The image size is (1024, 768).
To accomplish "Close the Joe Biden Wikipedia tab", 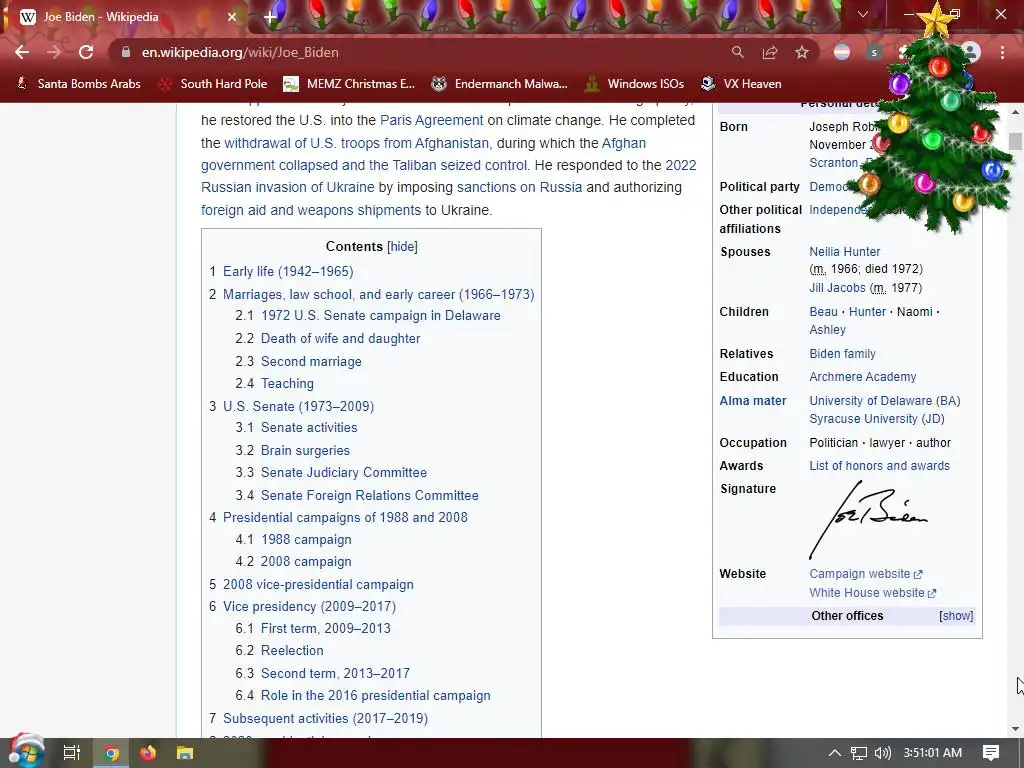I will click(x=231, y=17).
